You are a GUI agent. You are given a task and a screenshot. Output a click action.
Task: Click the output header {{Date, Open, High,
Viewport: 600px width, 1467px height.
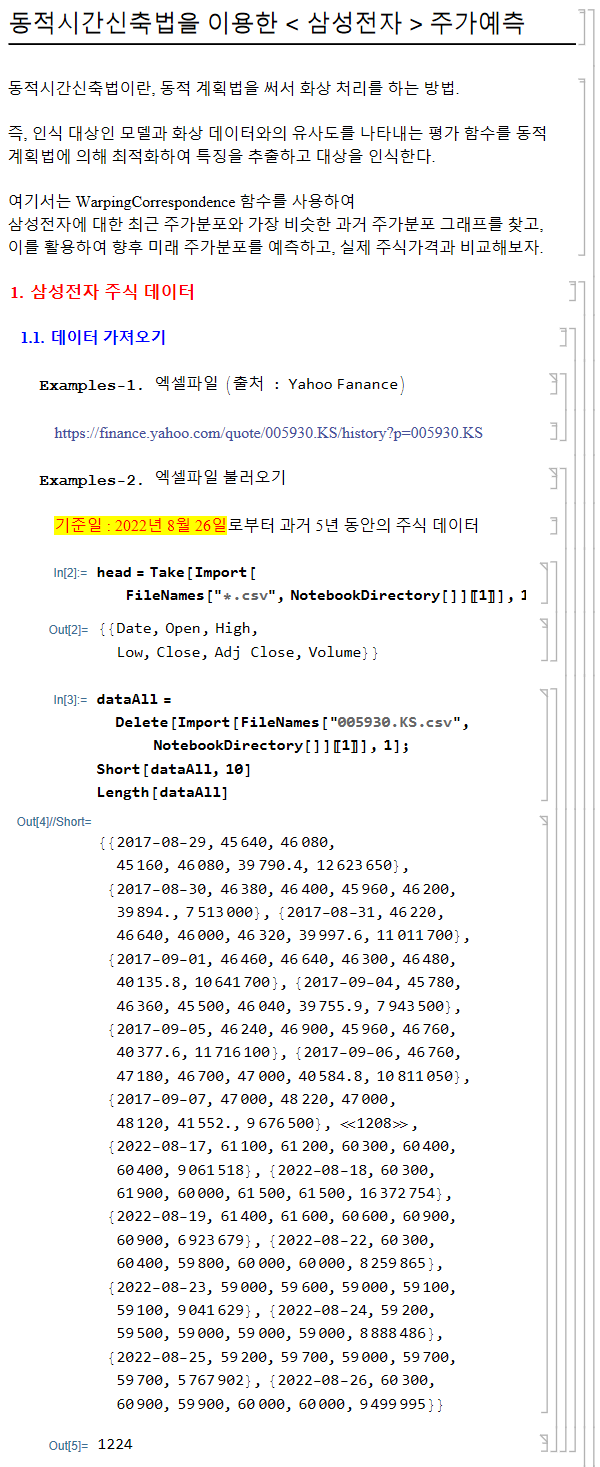tap(179, 629)
